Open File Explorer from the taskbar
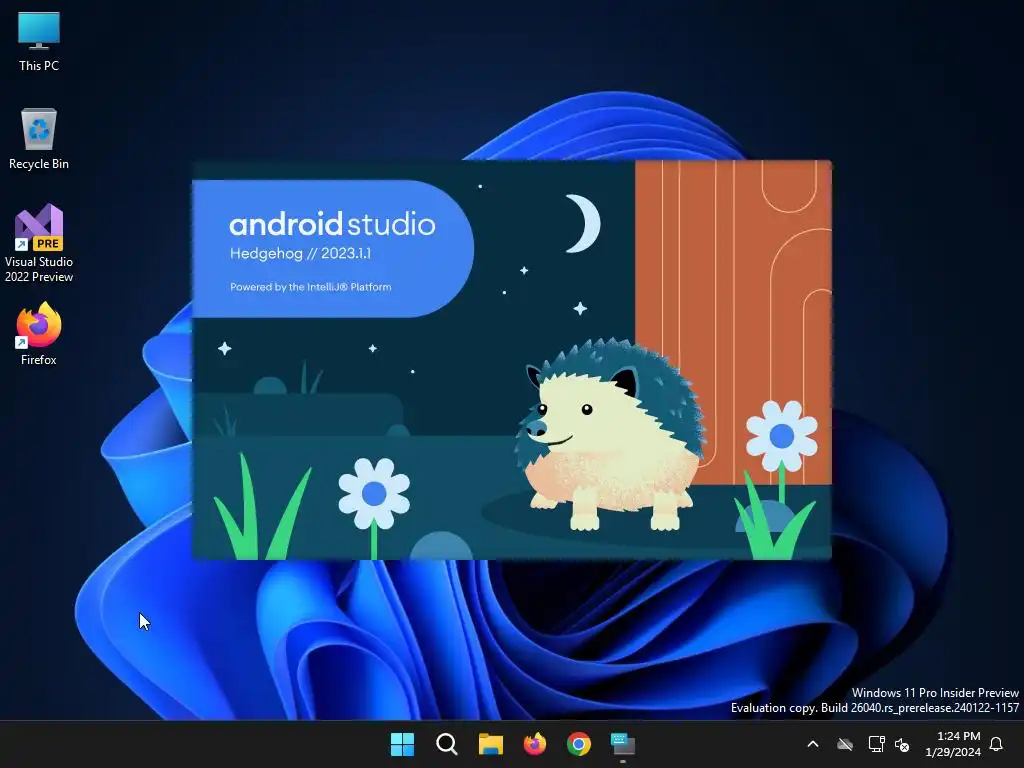This screenshot has width=1024, height=768. 490,744
